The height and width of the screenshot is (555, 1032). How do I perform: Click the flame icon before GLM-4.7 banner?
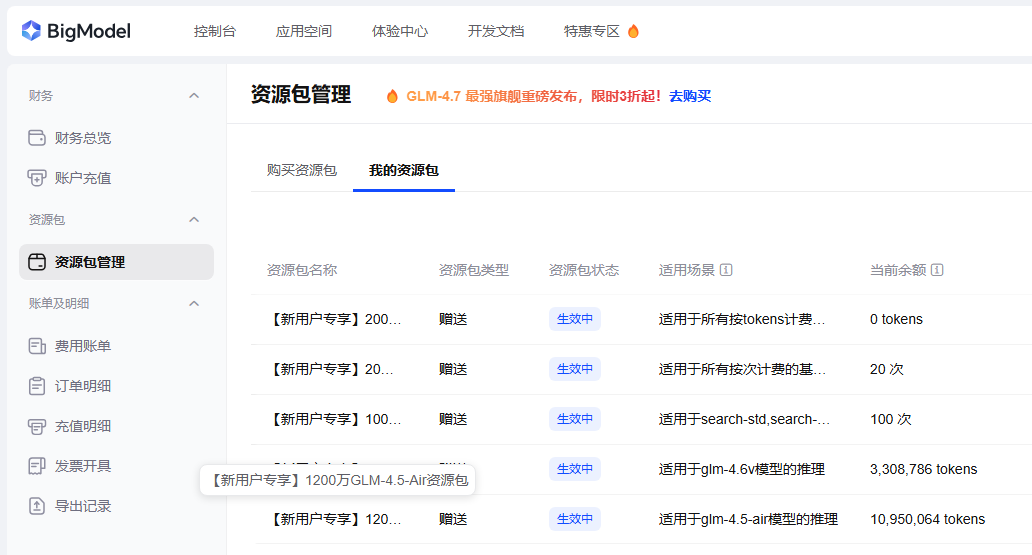[392, 96]
